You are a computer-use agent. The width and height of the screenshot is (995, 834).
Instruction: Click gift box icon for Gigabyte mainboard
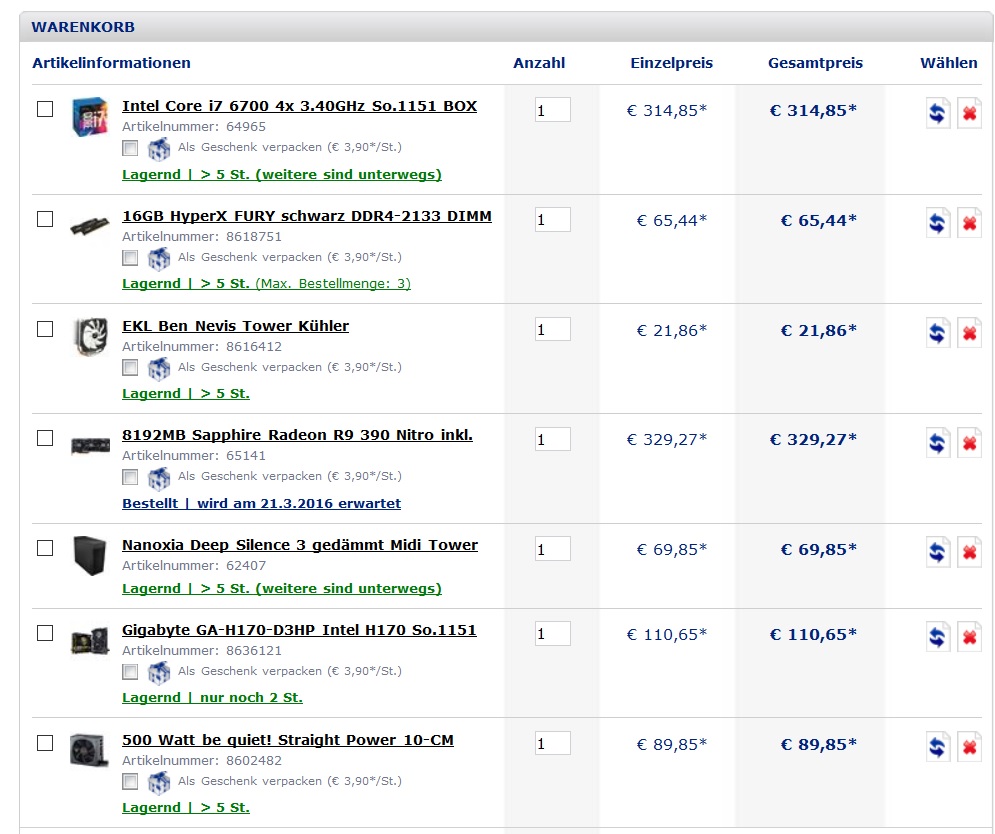tap(159, 673)
